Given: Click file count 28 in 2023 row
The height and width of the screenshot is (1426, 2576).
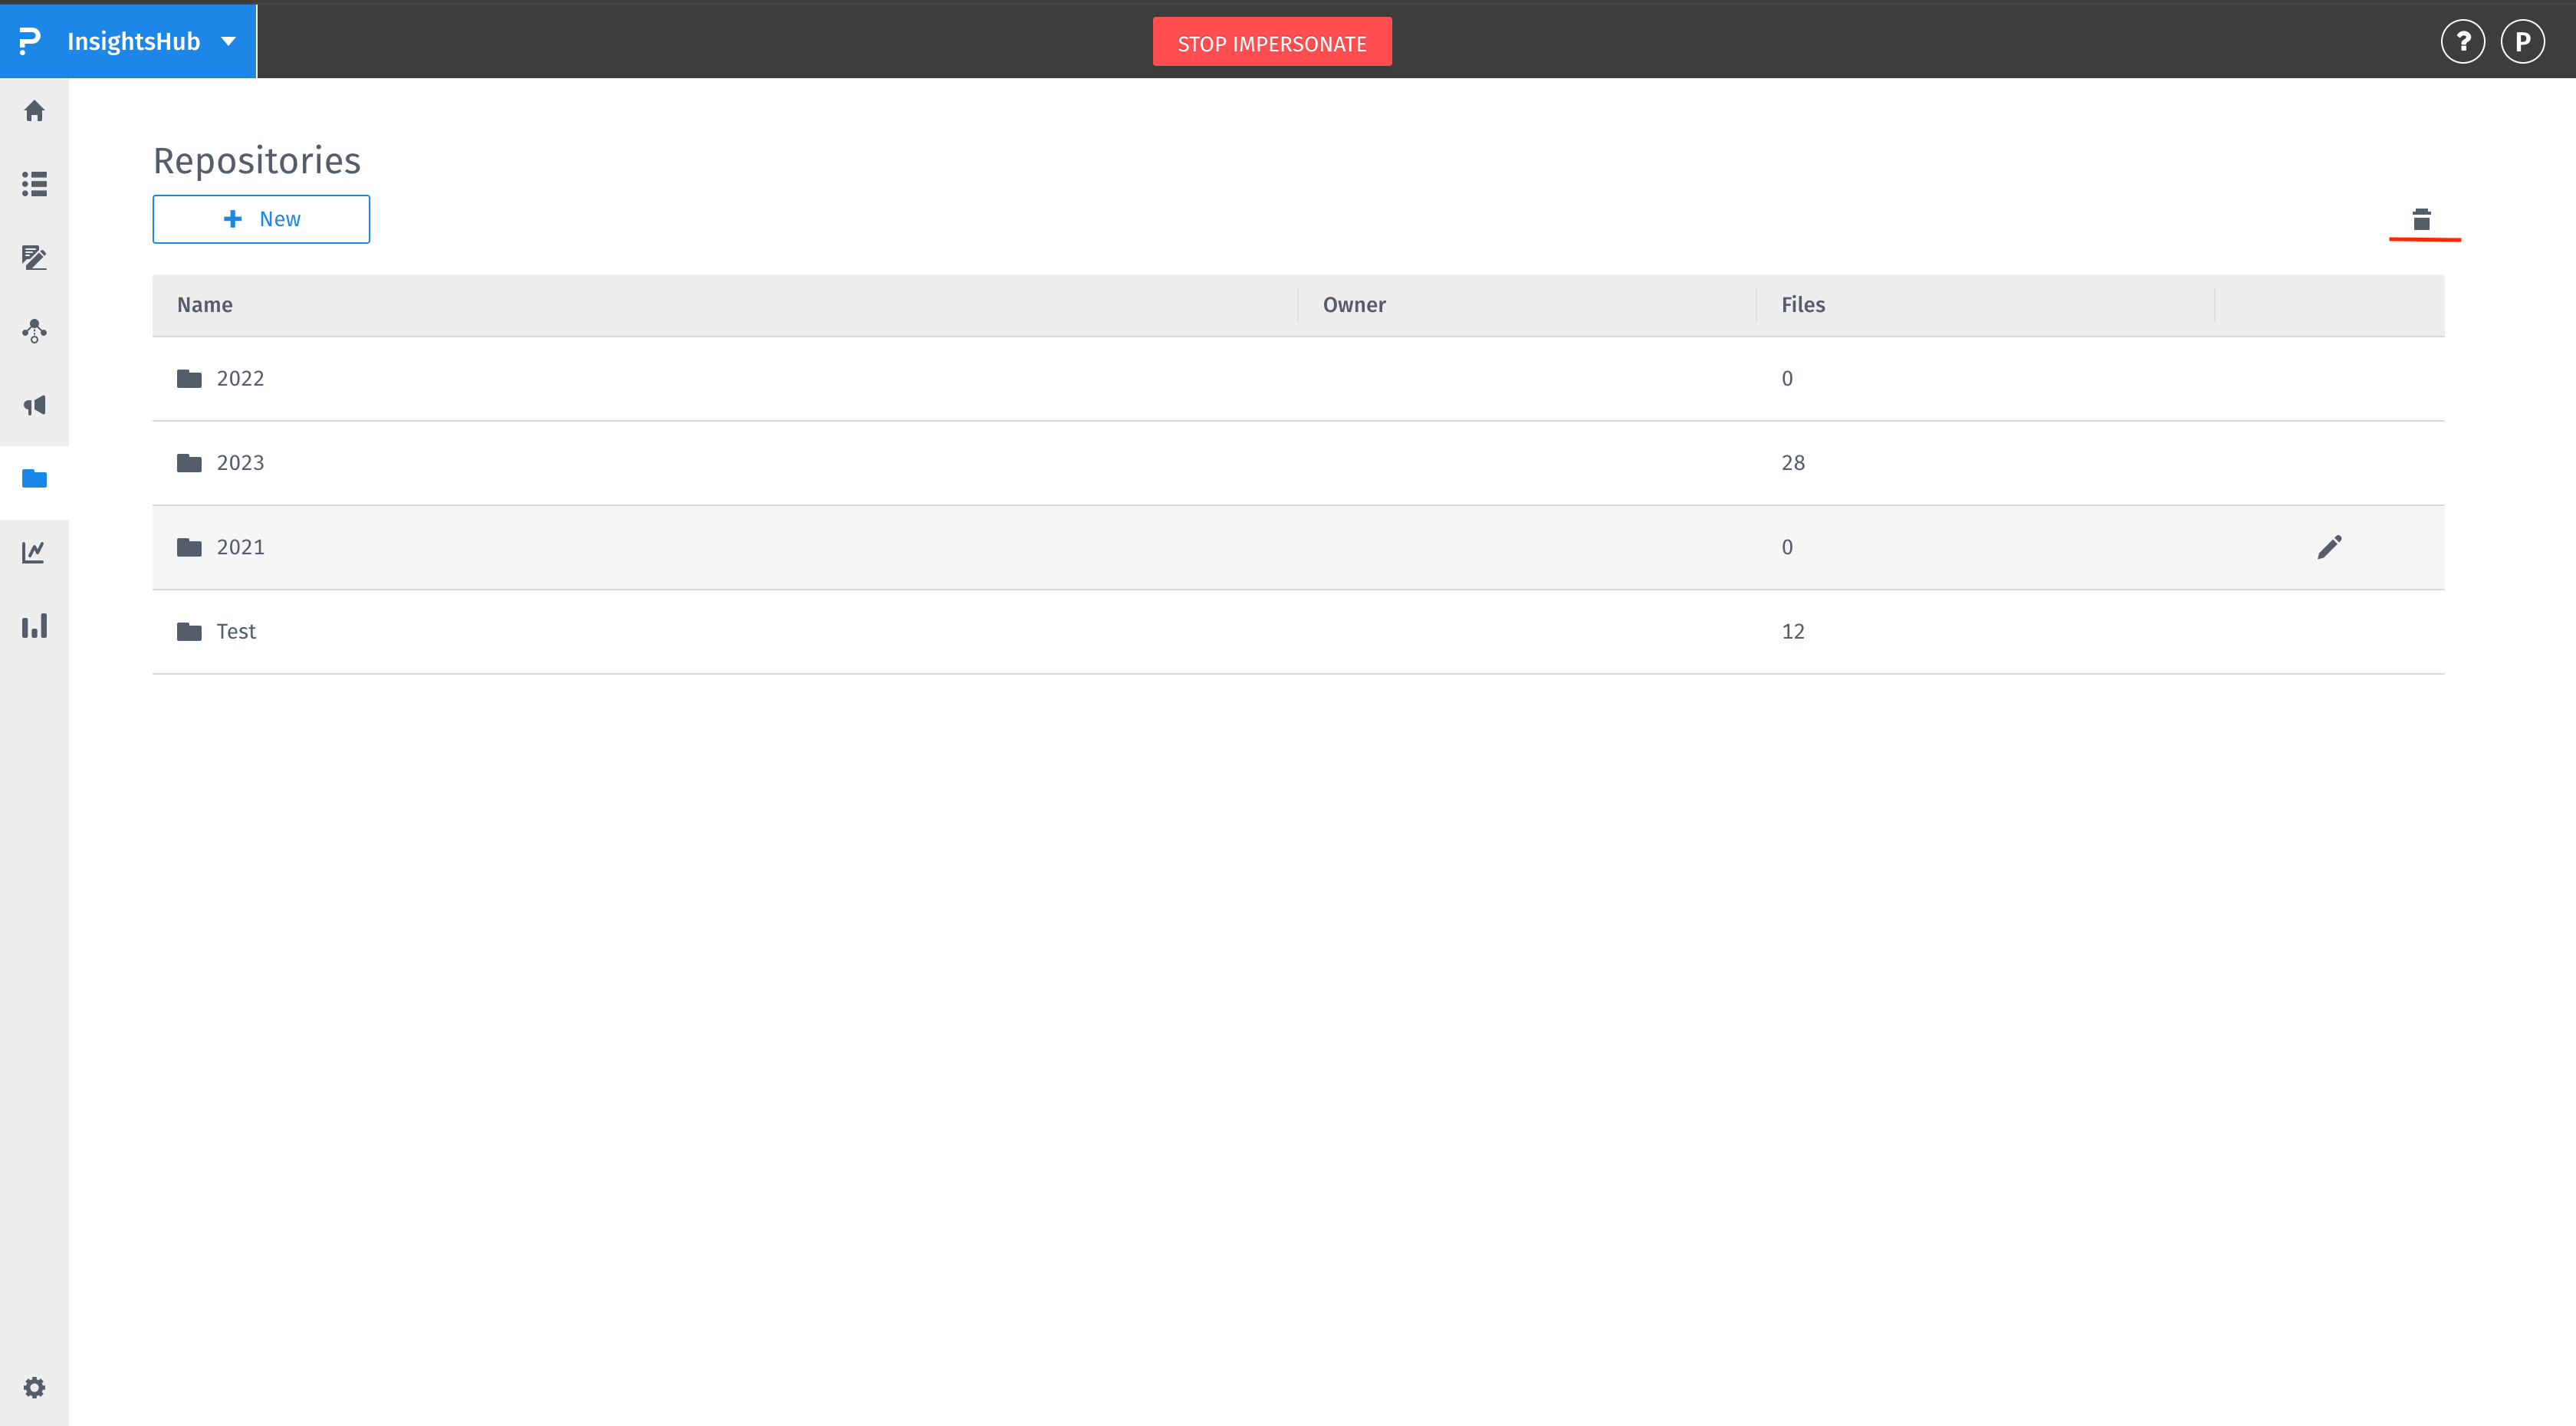Looking at the screenshot, I should (1793, 463).
